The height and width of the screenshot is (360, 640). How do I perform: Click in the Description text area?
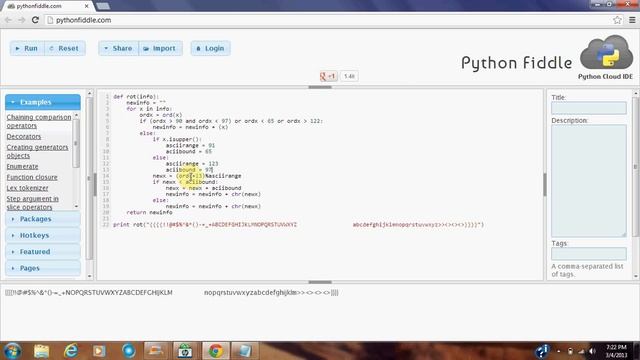tap(589, 180)
